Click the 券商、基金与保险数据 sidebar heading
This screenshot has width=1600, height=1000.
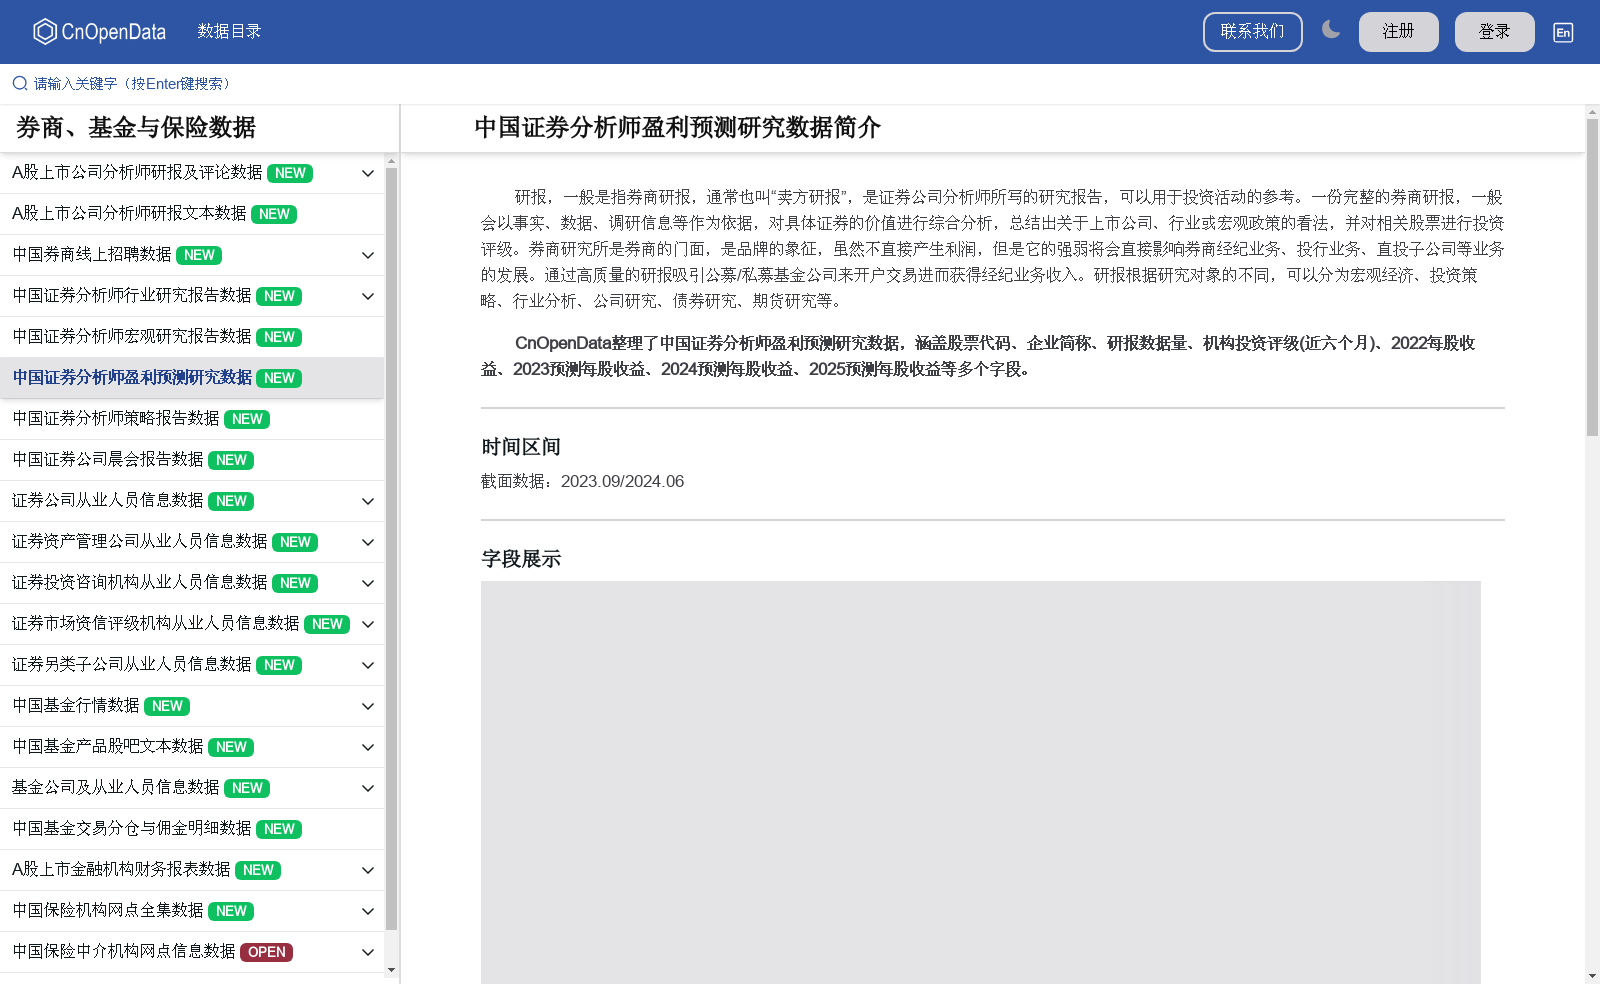pos(136,128)
